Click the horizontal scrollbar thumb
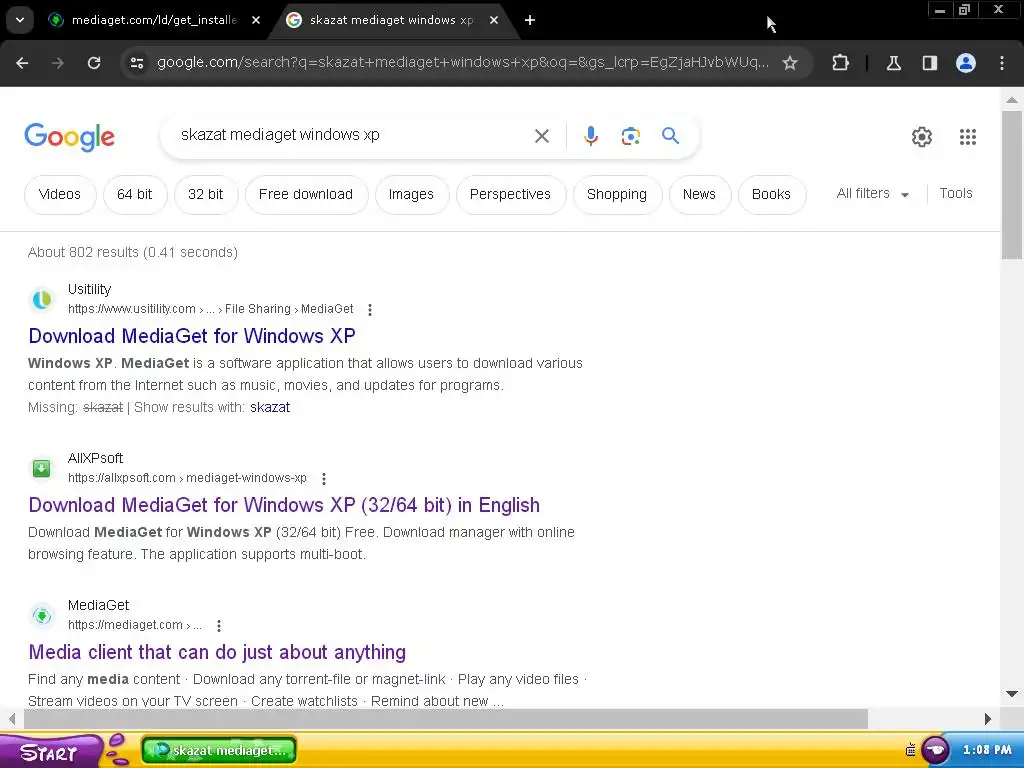Image resolution: width=1024 pixels, height=768 pixels. (445, 719)
